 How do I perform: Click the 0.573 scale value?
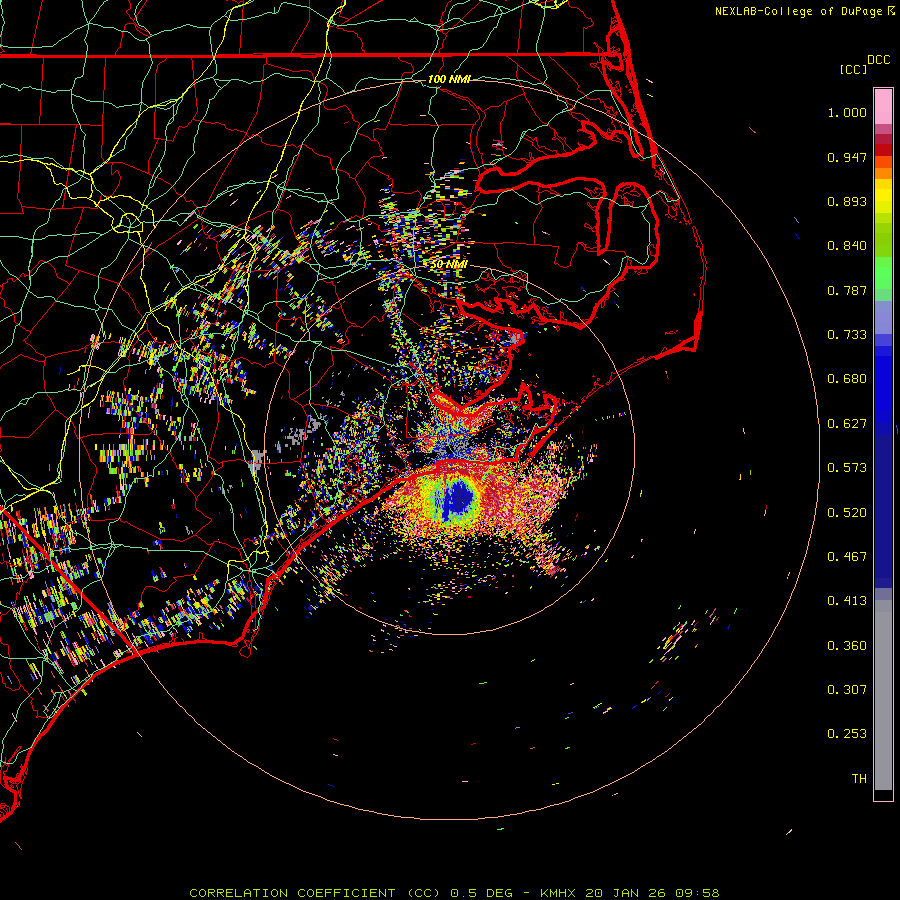point(847,468)
